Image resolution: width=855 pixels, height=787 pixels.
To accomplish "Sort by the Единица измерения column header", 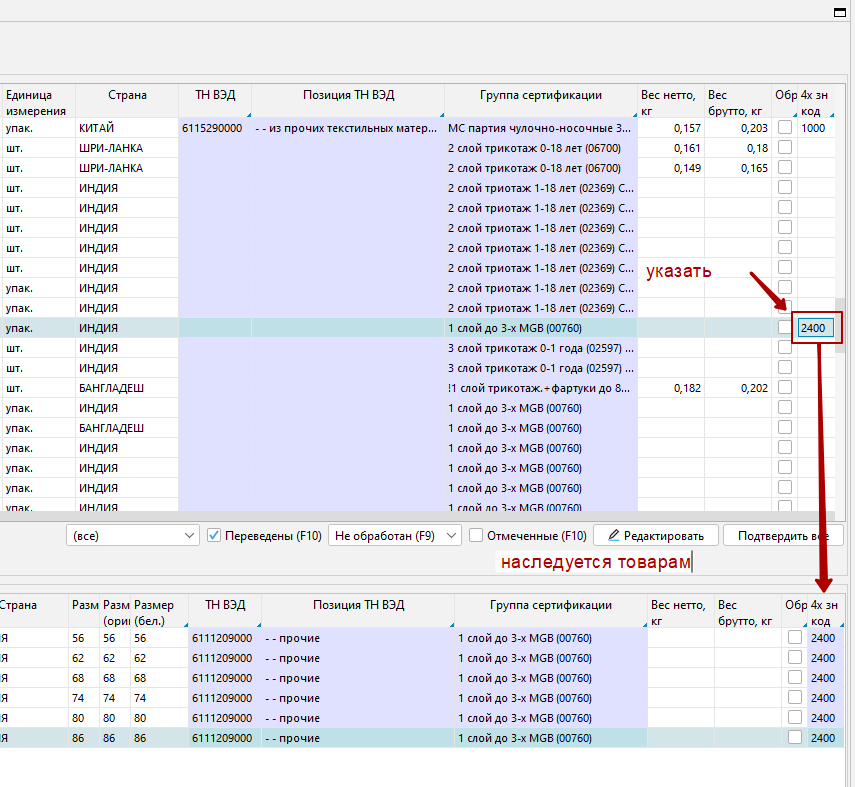I will [x=37, y=102].
